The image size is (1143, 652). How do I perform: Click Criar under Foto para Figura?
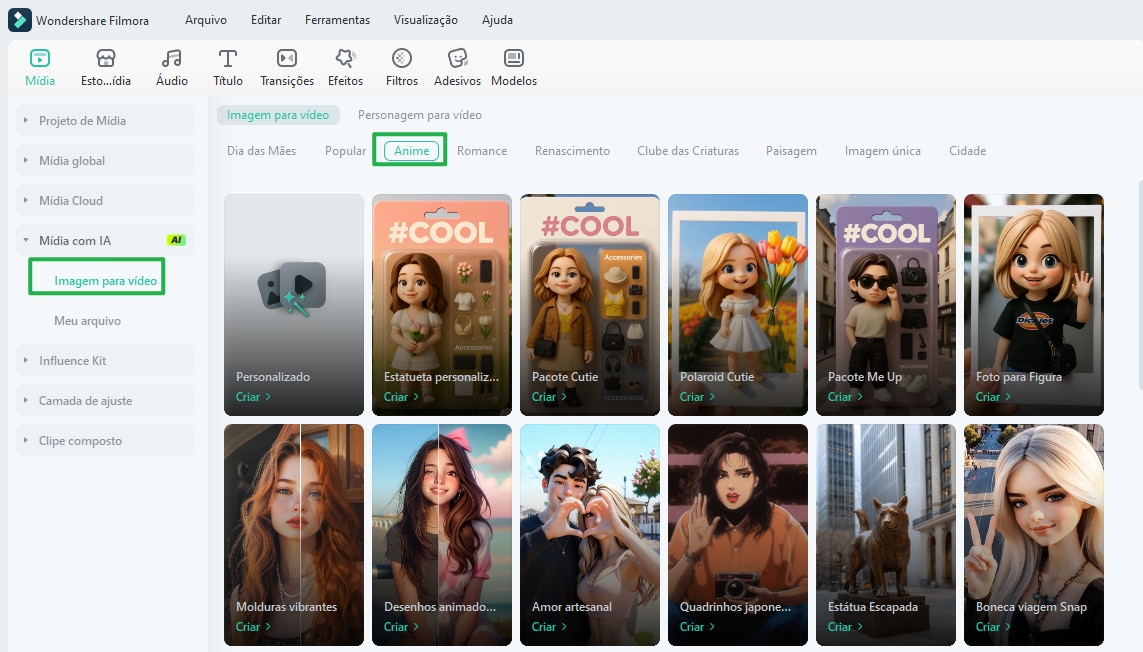point(994,397)
